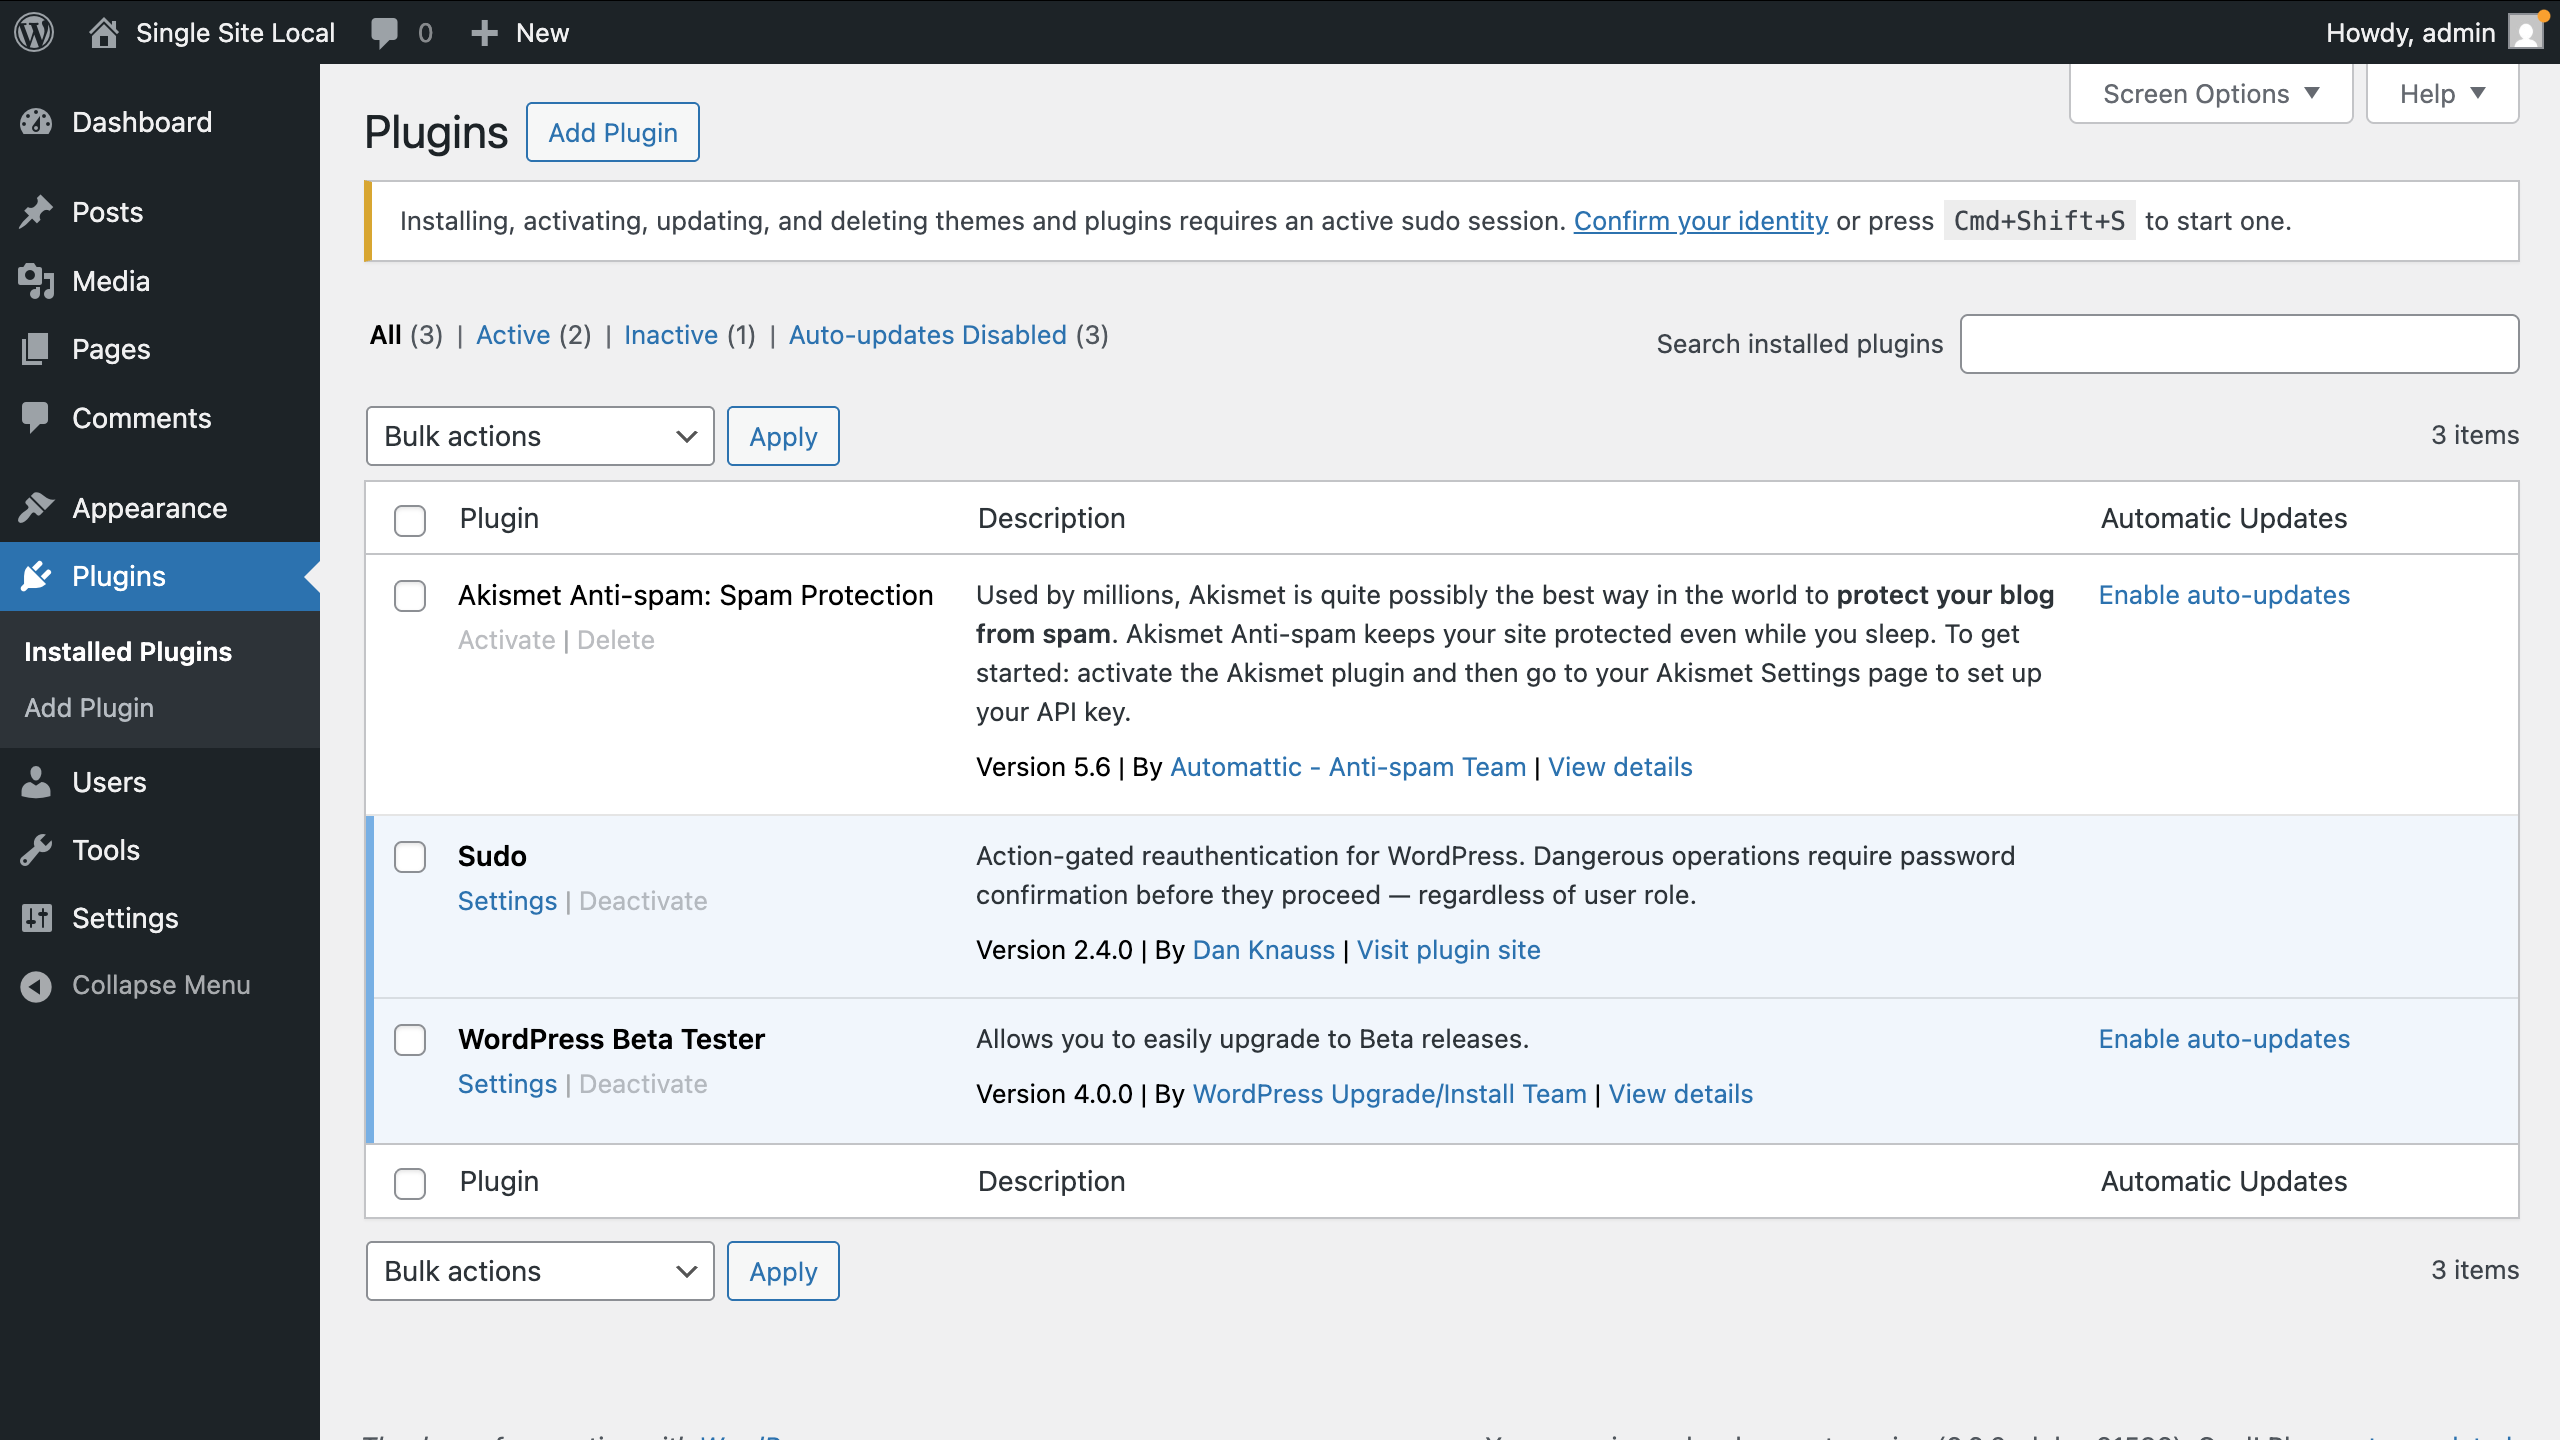Open the Howdy, admin account menu
2560x1440 pixels.
click(2435, 32)
